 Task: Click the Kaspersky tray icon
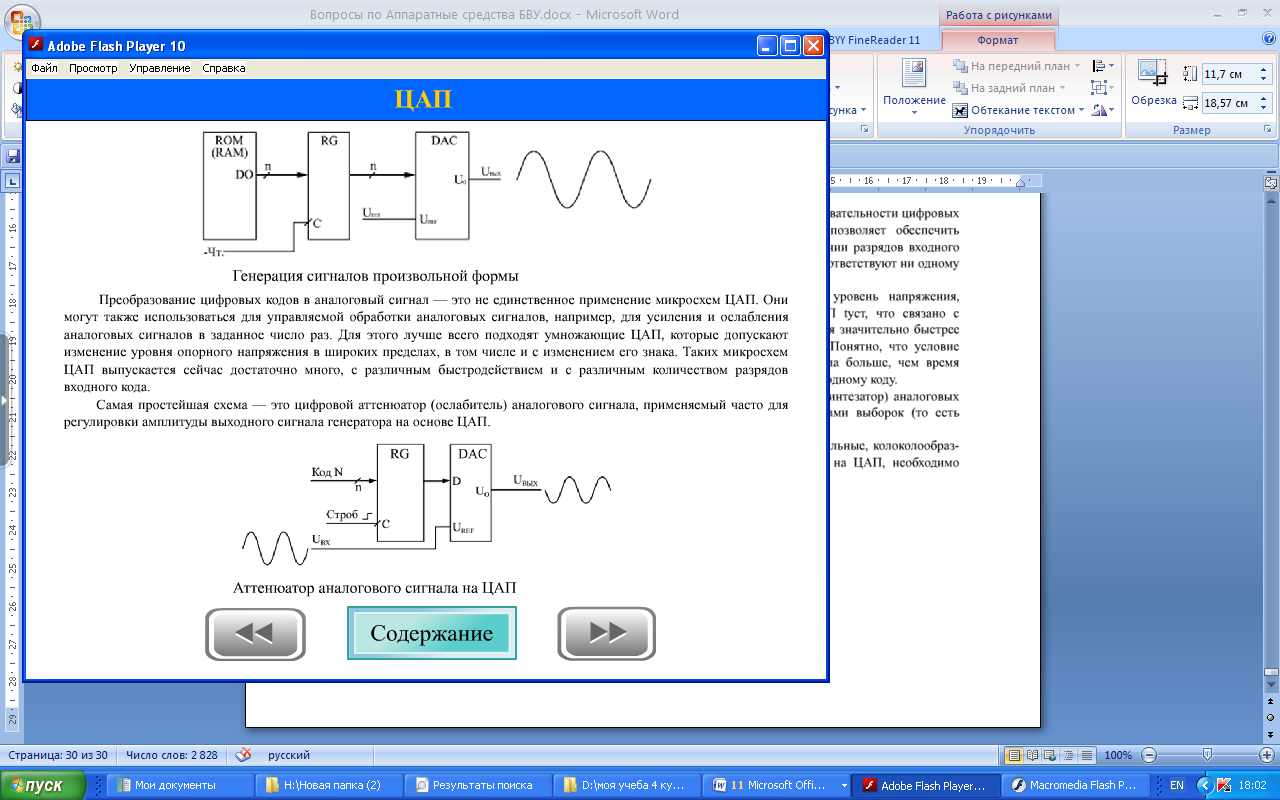[x=1222, y=786]
